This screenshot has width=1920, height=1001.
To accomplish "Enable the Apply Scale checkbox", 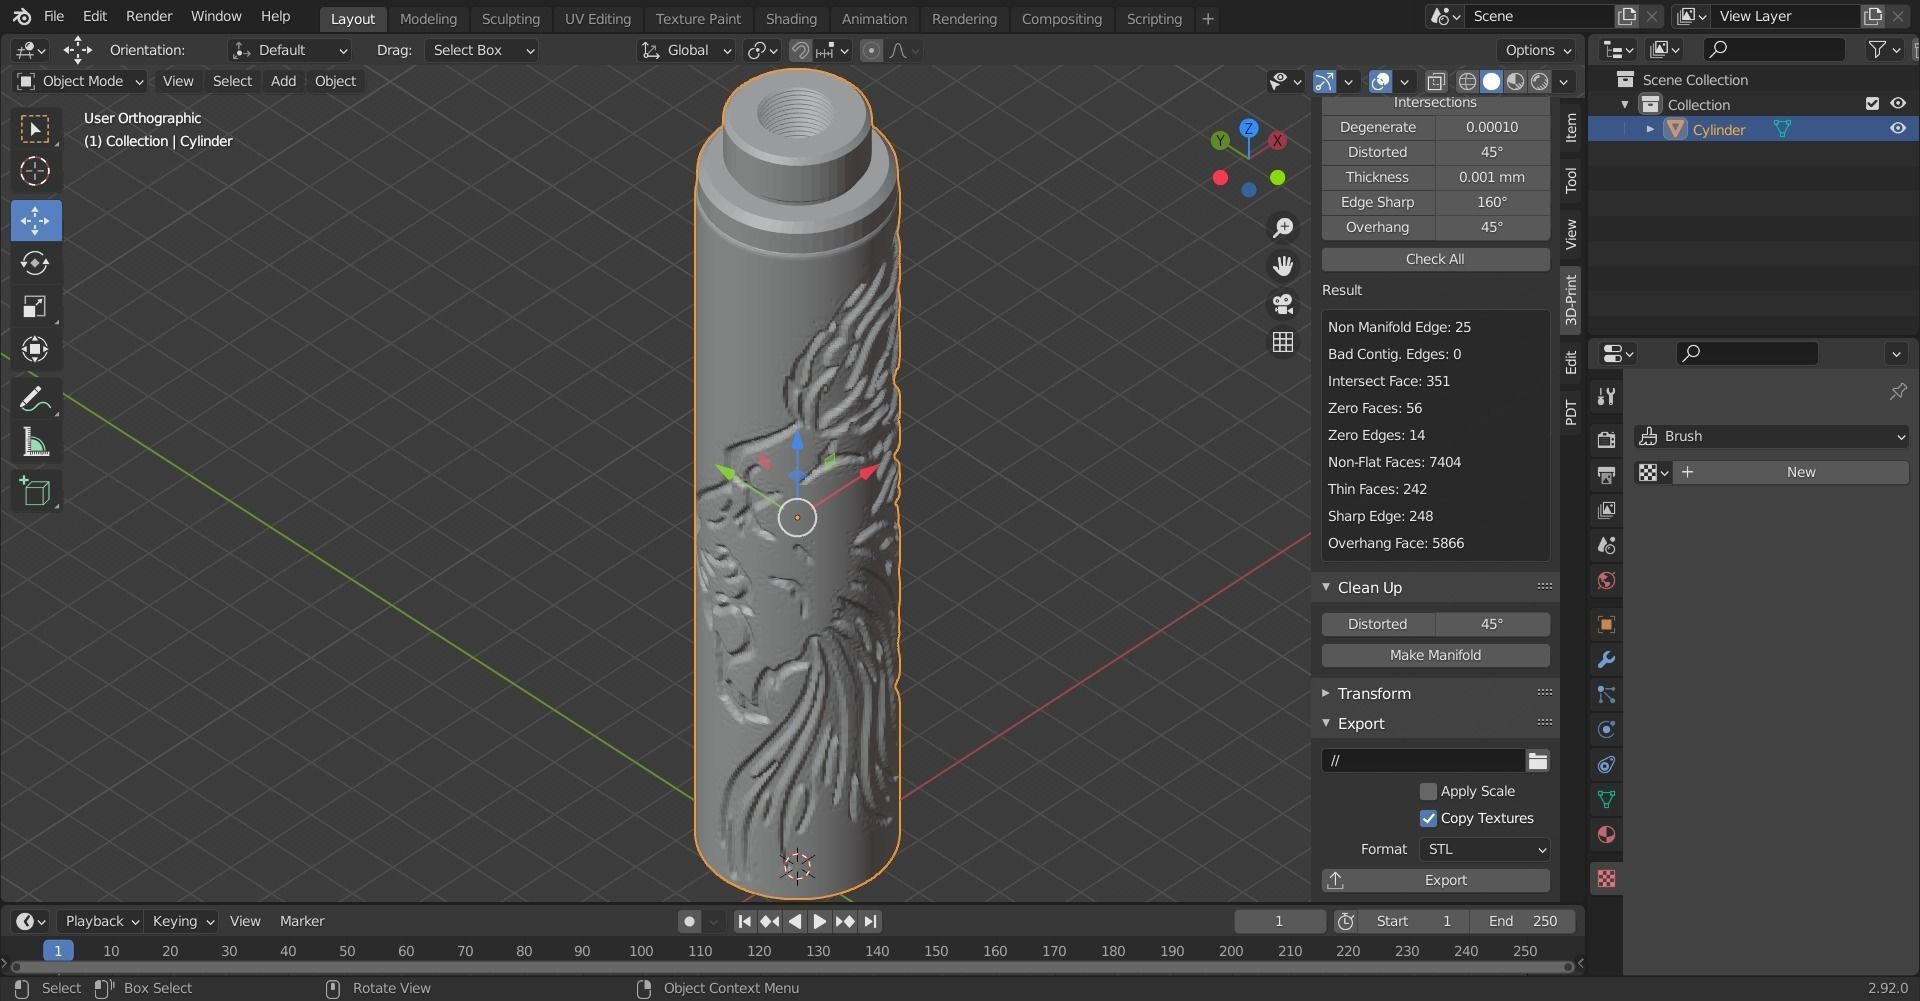I will [x=1428, y=791].
